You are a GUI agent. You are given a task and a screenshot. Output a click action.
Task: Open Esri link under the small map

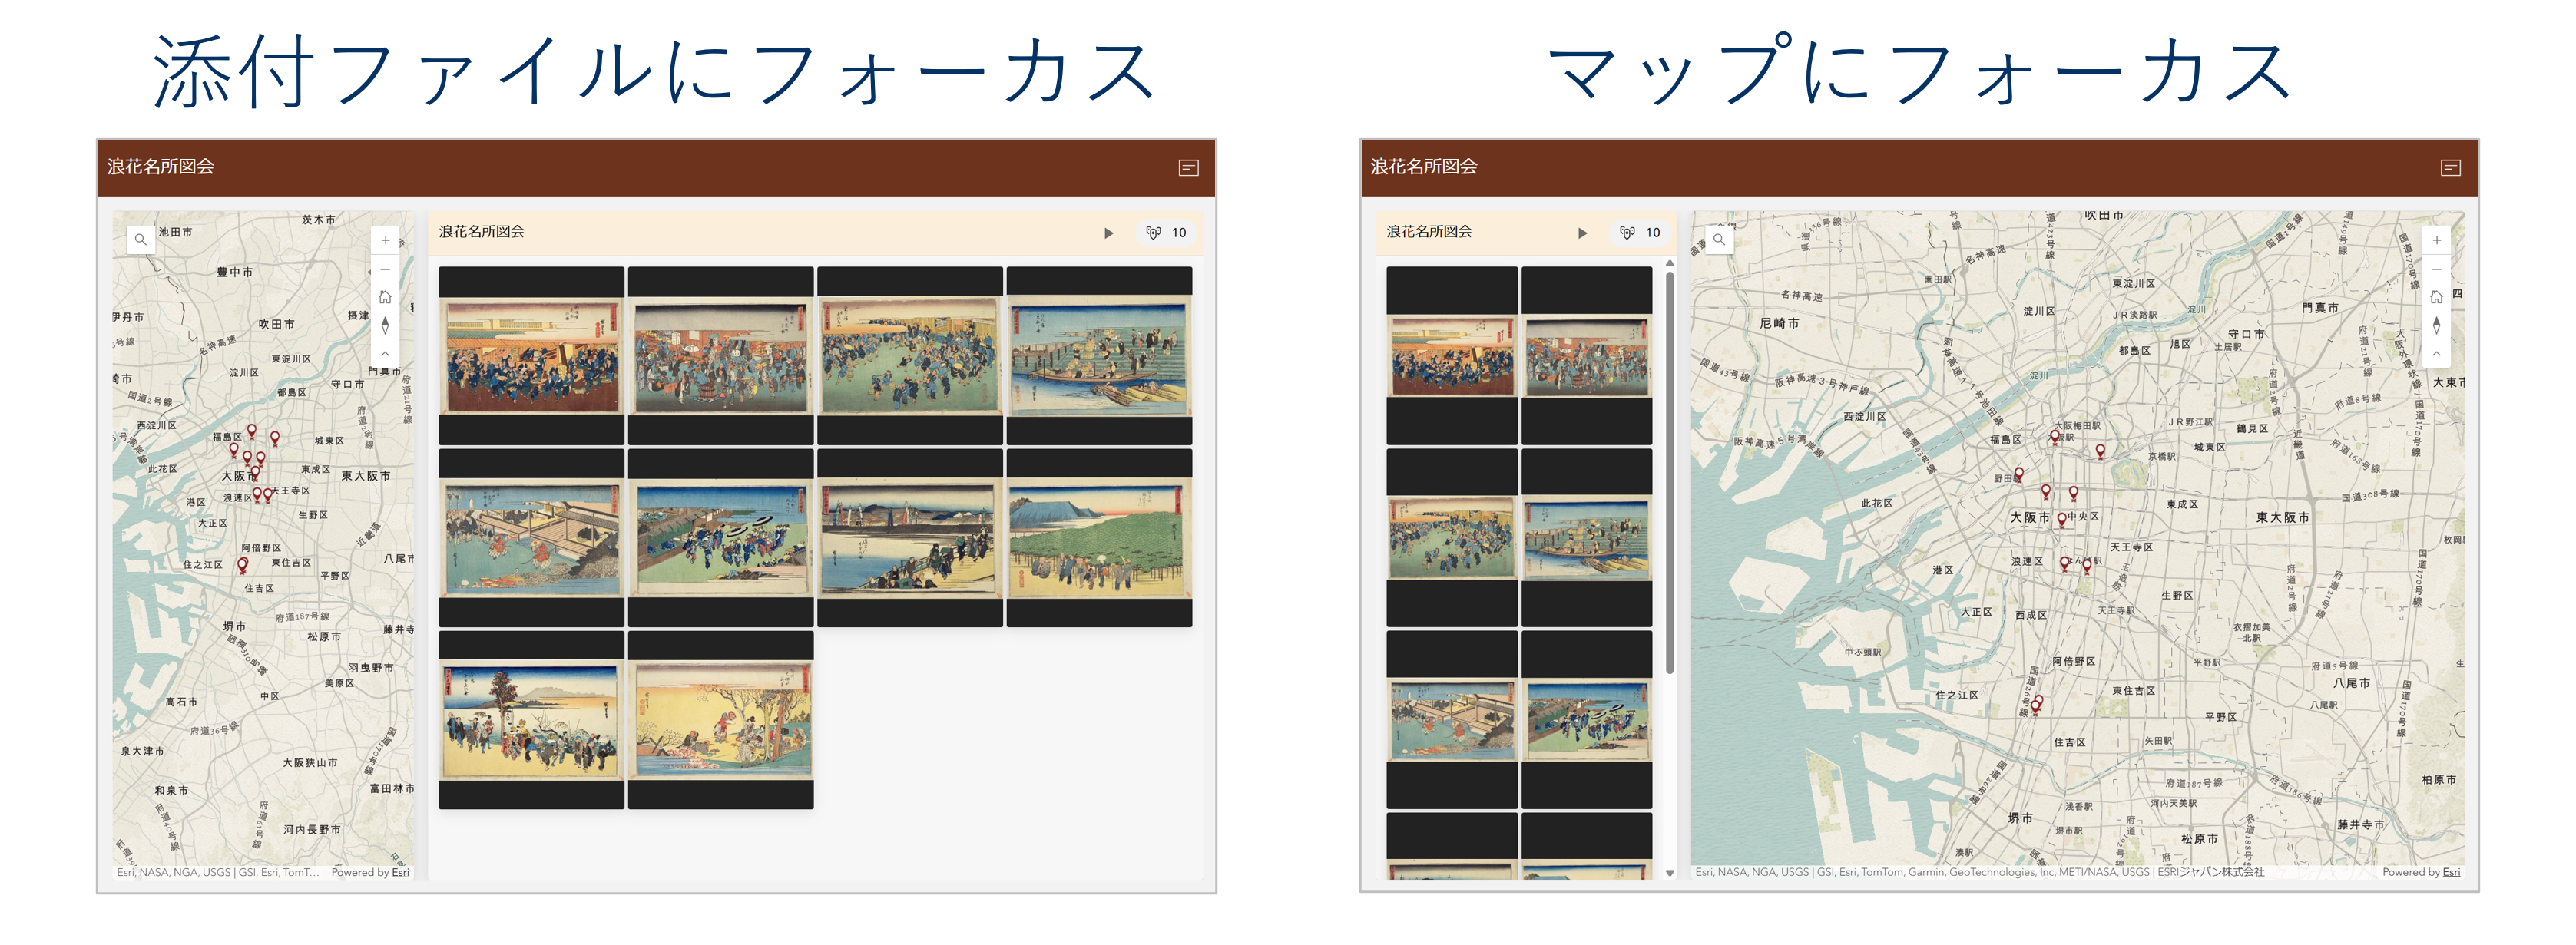400,873
